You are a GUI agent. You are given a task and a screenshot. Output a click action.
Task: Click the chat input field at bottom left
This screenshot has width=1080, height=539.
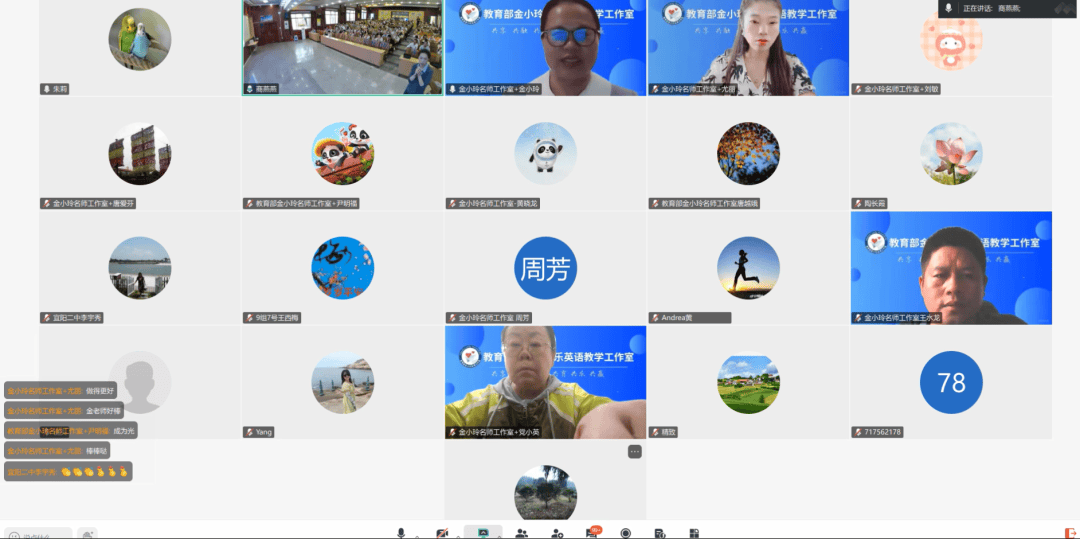click(39, 533)
